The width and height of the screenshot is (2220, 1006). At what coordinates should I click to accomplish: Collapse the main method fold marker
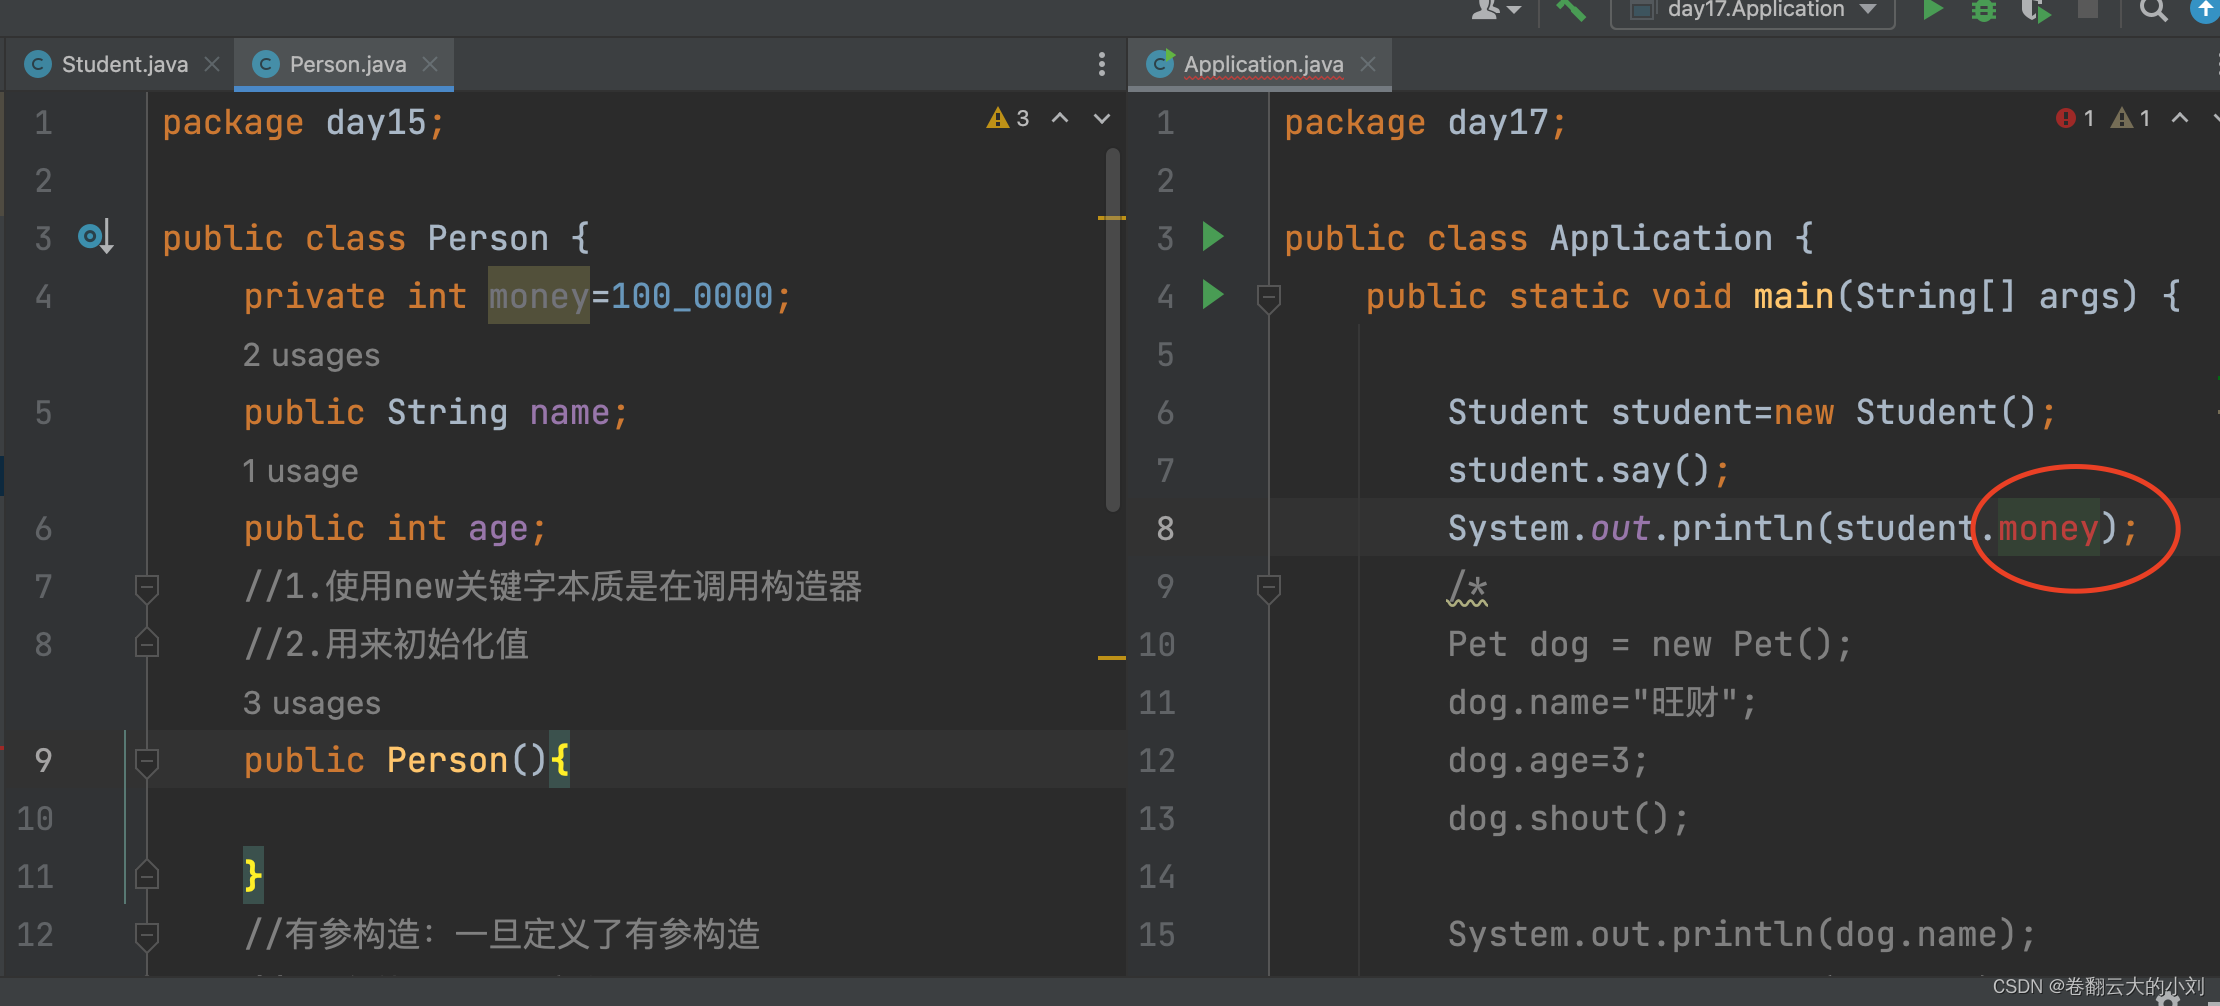(x=1268, y=297)
